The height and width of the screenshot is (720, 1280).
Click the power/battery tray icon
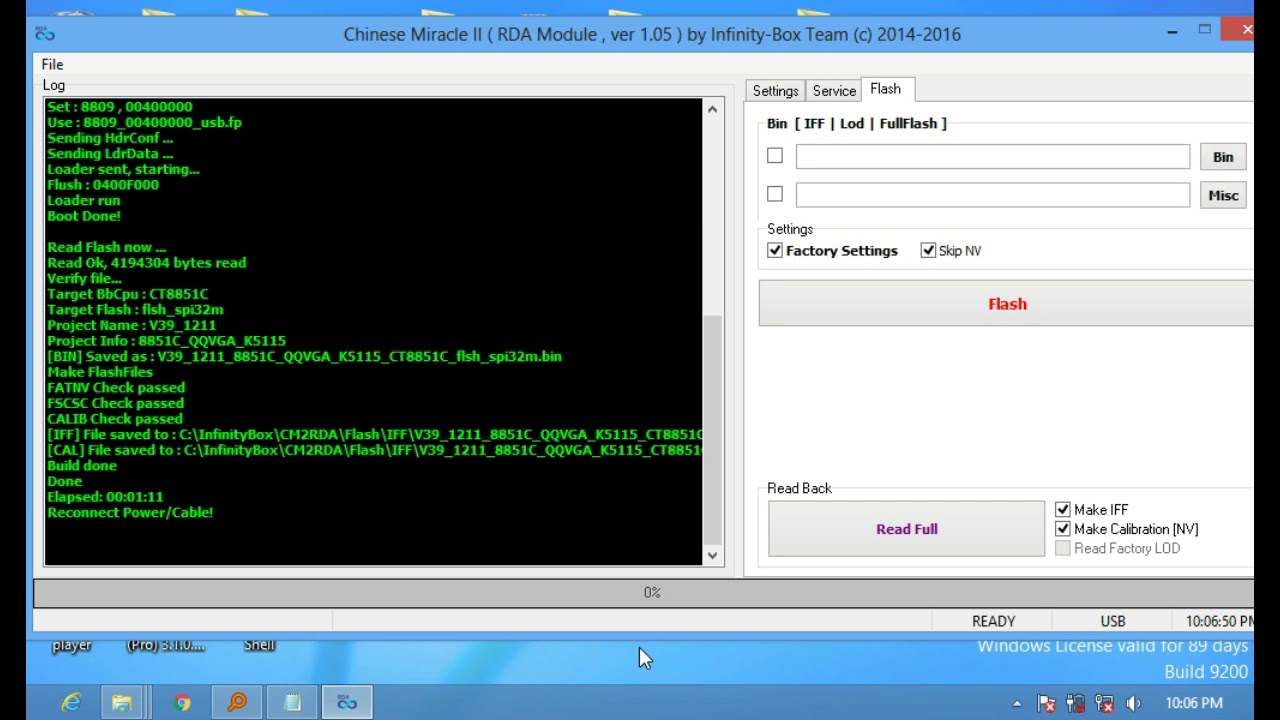(x=1075, y=704)
